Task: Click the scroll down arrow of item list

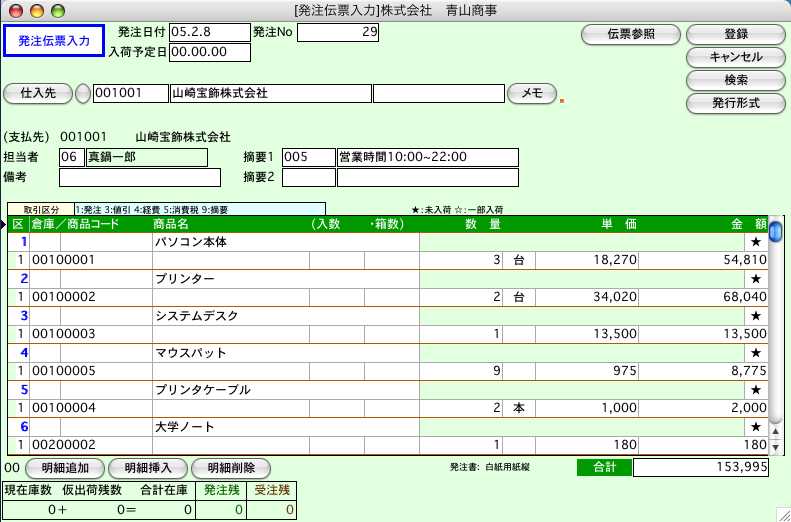Action: (774, 449)
